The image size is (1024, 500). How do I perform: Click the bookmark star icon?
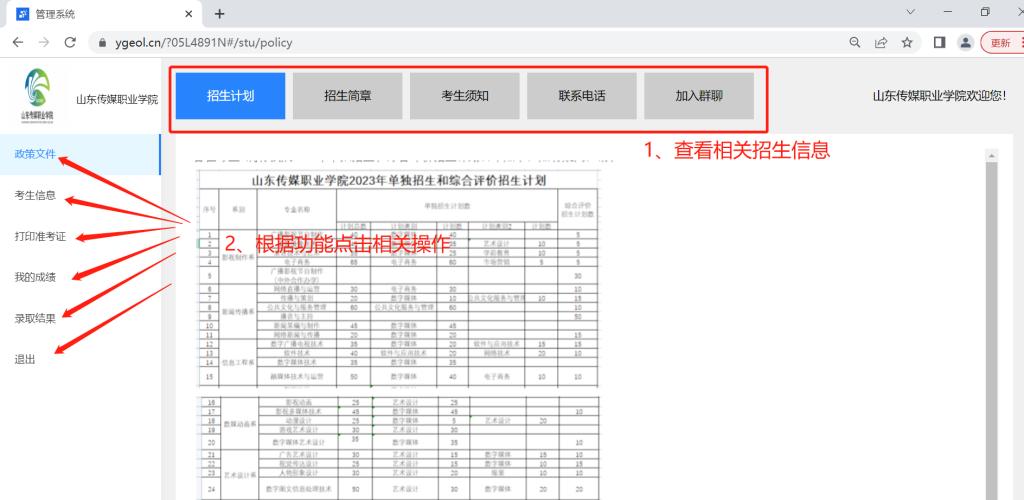(907, 43)
